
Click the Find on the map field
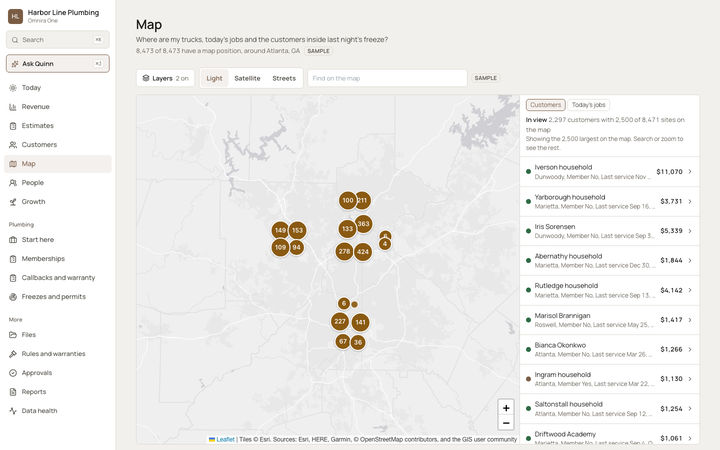coord(388,78)
